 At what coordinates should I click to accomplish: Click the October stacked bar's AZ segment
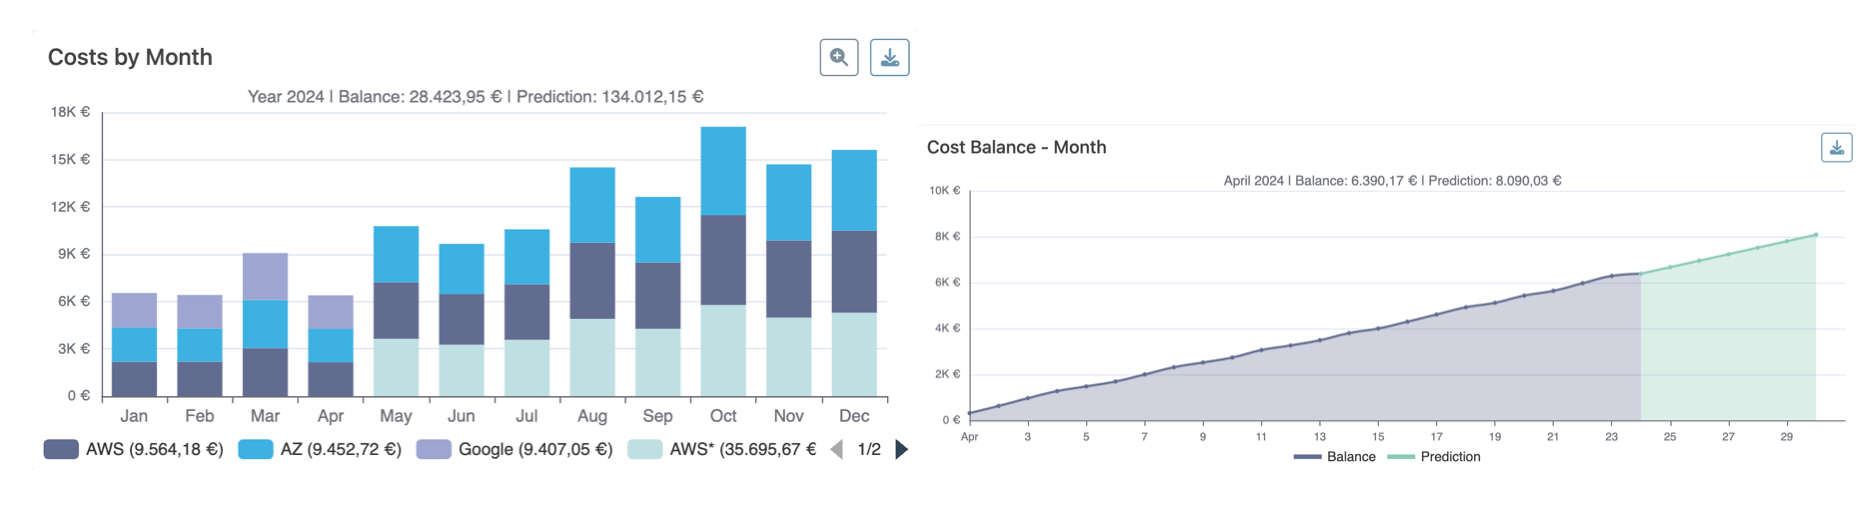point(723,170)
